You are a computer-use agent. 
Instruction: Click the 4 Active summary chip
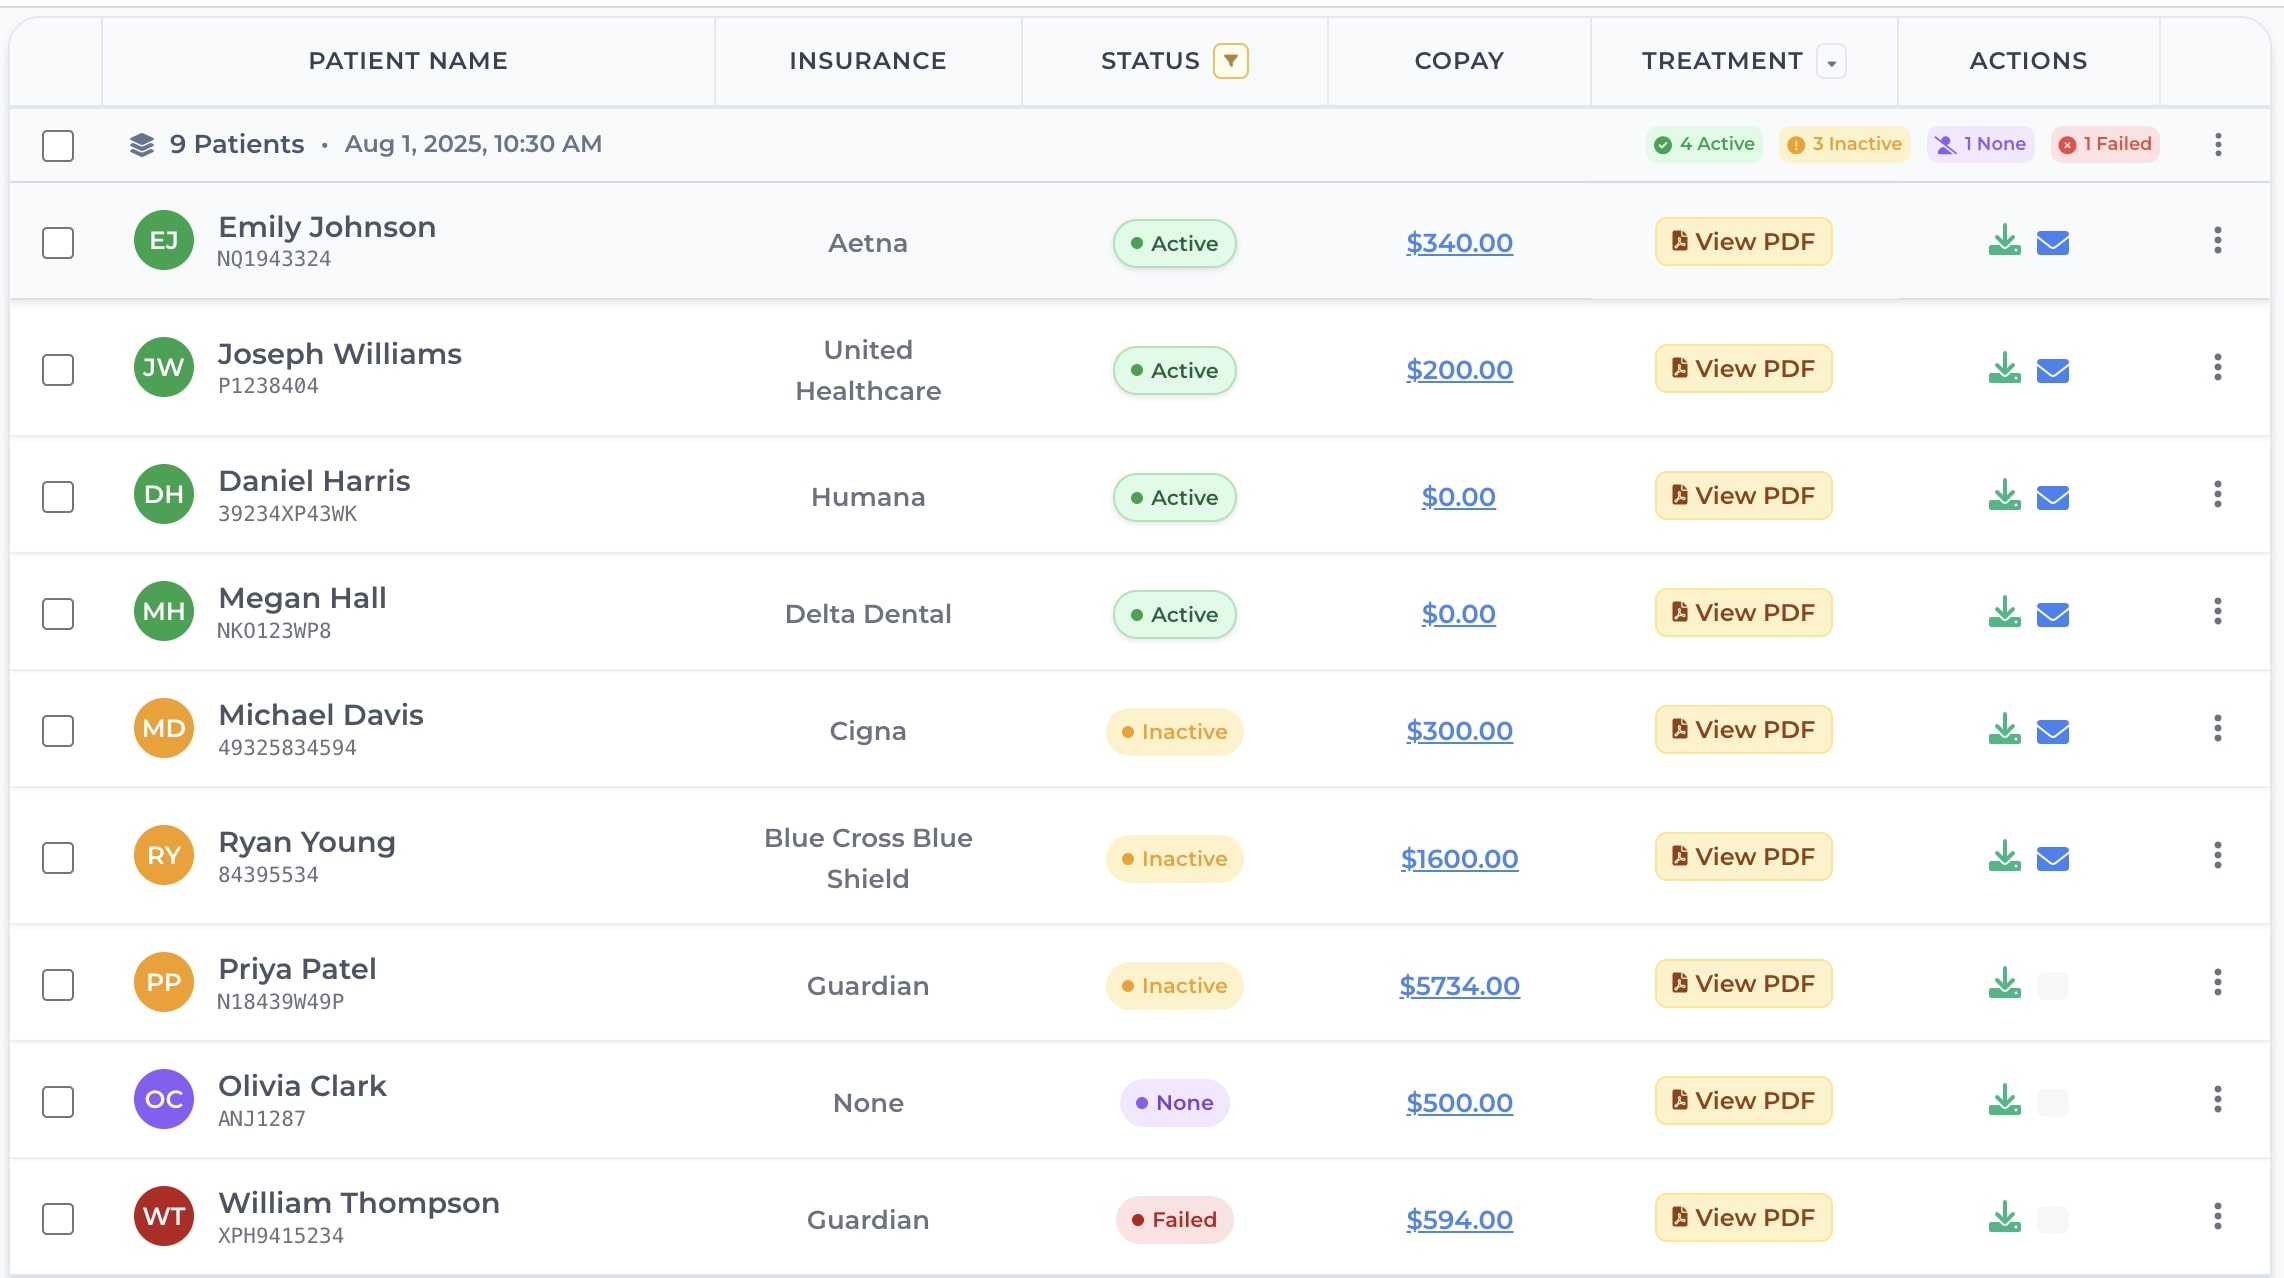[1703, 143]
